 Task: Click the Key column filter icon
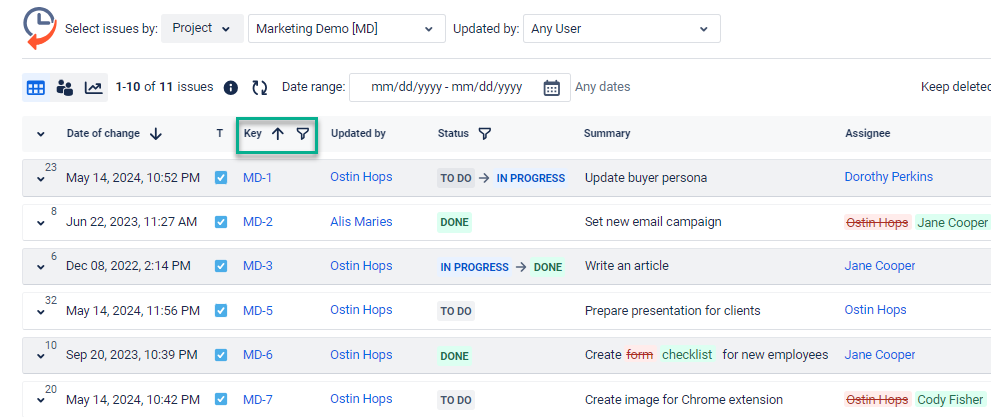303,134
